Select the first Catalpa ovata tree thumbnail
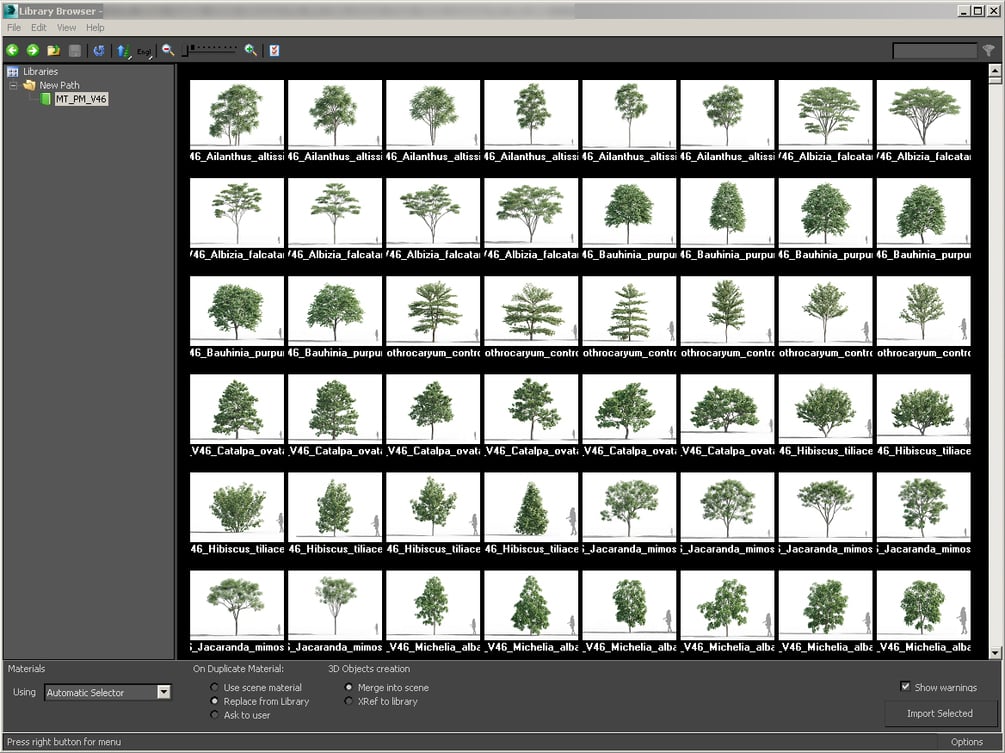This screenshot has width=1005, height=753. point(237,410)
